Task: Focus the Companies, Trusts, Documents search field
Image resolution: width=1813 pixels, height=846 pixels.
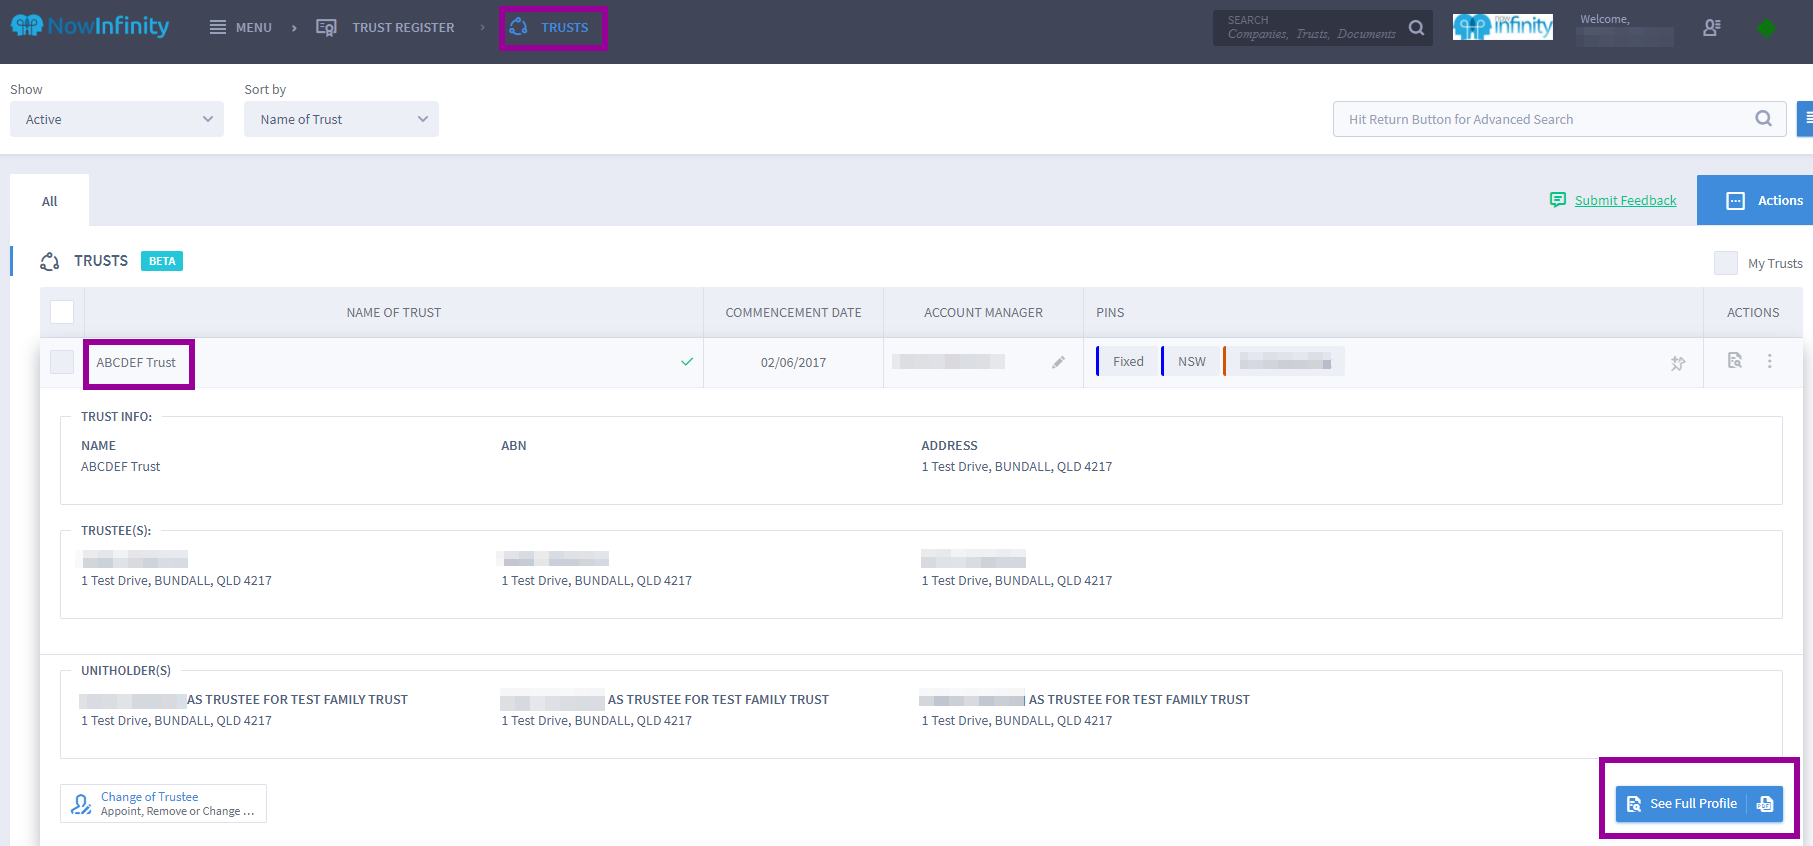Action: (1312, 28)
